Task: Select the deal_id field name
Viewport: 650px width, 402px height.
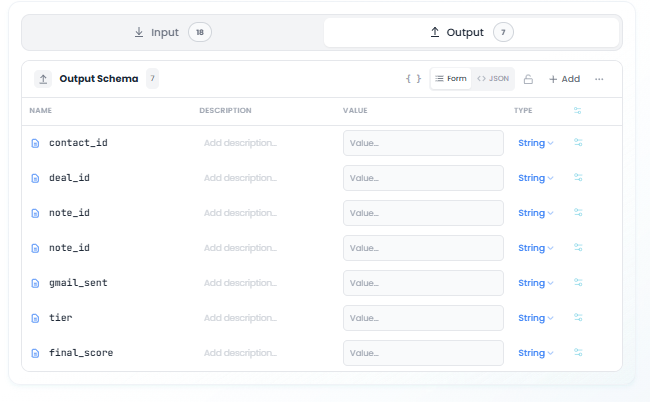Action: coord(69,178)
